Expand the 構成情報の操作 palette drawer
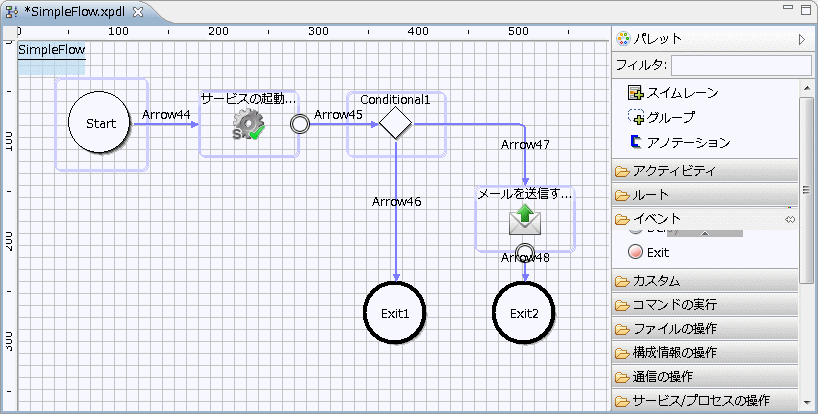Viewport: 818px width, 414px height. pyautogui.click(x=705, y=352)
